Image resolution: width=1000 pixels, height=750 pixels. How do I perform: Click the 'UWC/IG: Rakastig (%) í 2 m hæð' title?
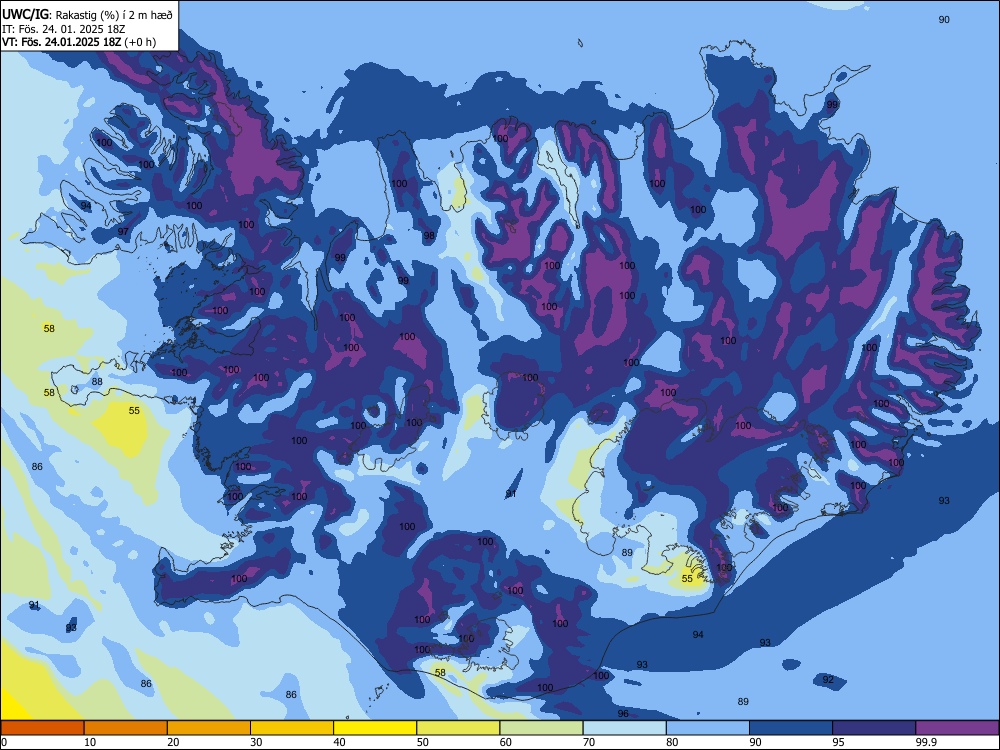pos(87,15)
